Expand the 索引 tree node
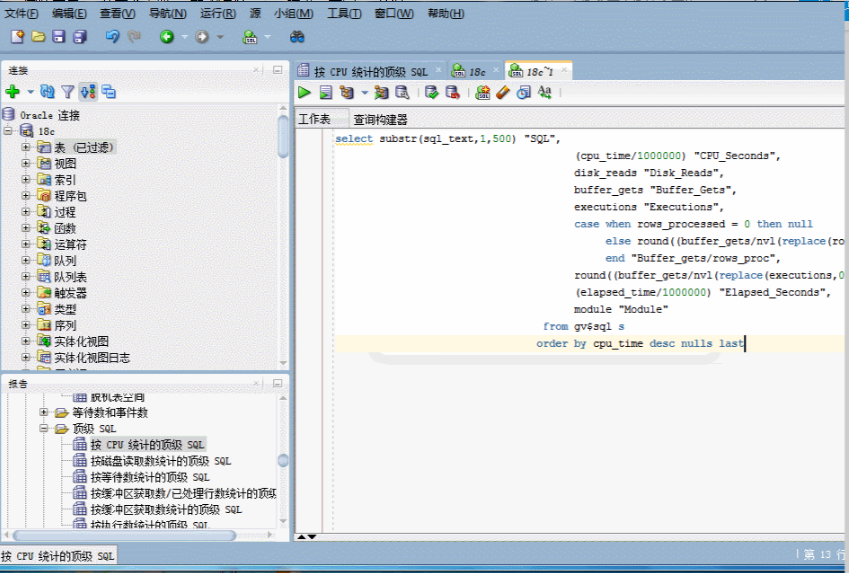Image resolution: width=849 pixels, height=573 pixels. pos(25,179)
